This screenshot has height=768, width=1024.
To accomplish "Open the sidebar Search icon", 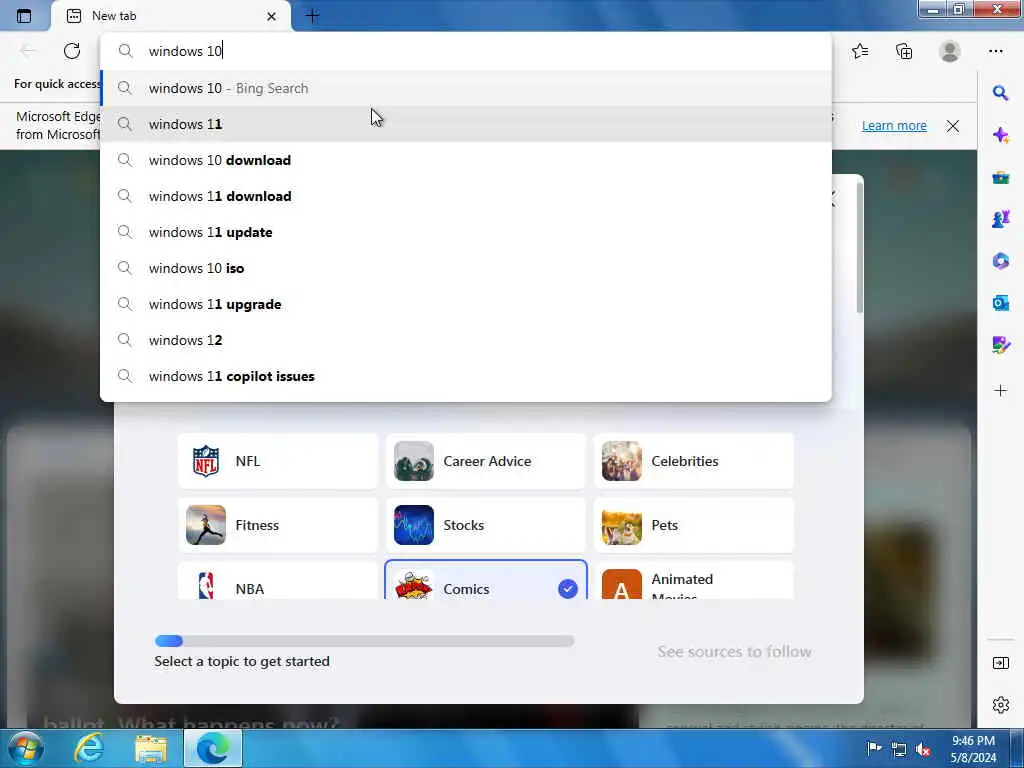I will coord(1000,93).
